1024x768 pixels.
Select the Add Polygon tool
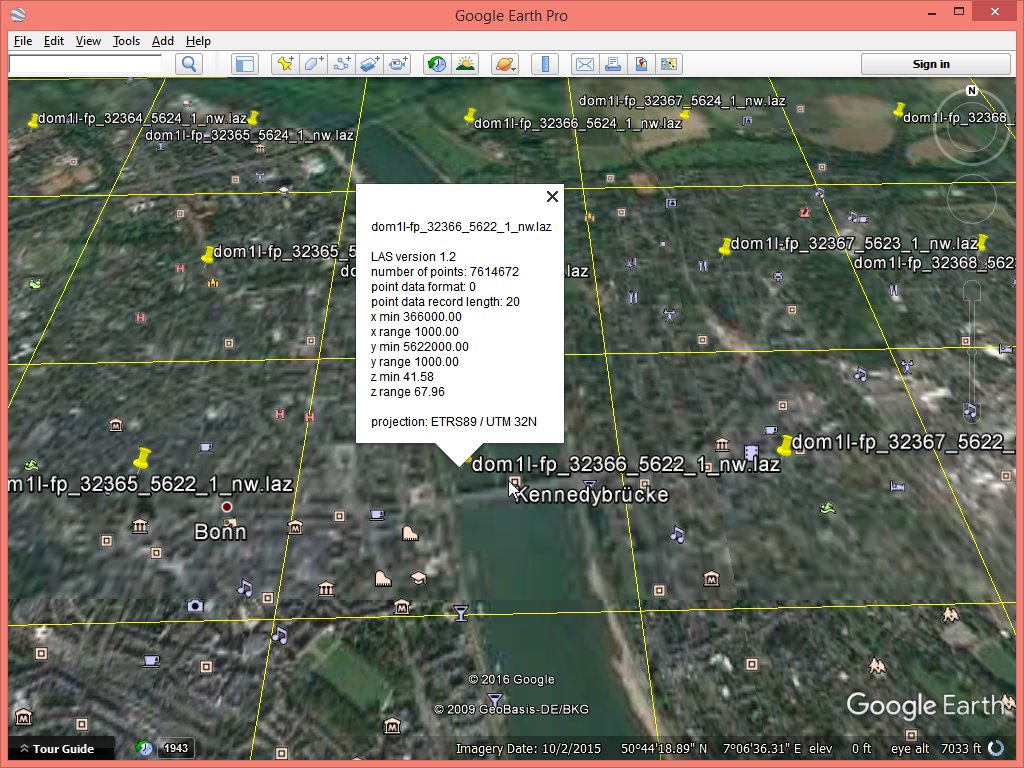(x=313, y=64)
